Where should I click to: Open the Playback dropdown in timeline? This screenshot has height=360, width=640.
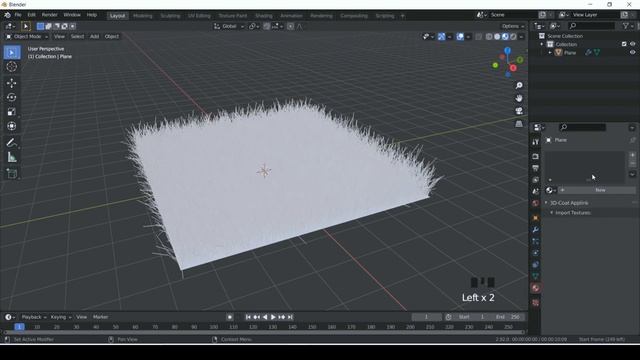coord(33,317)
